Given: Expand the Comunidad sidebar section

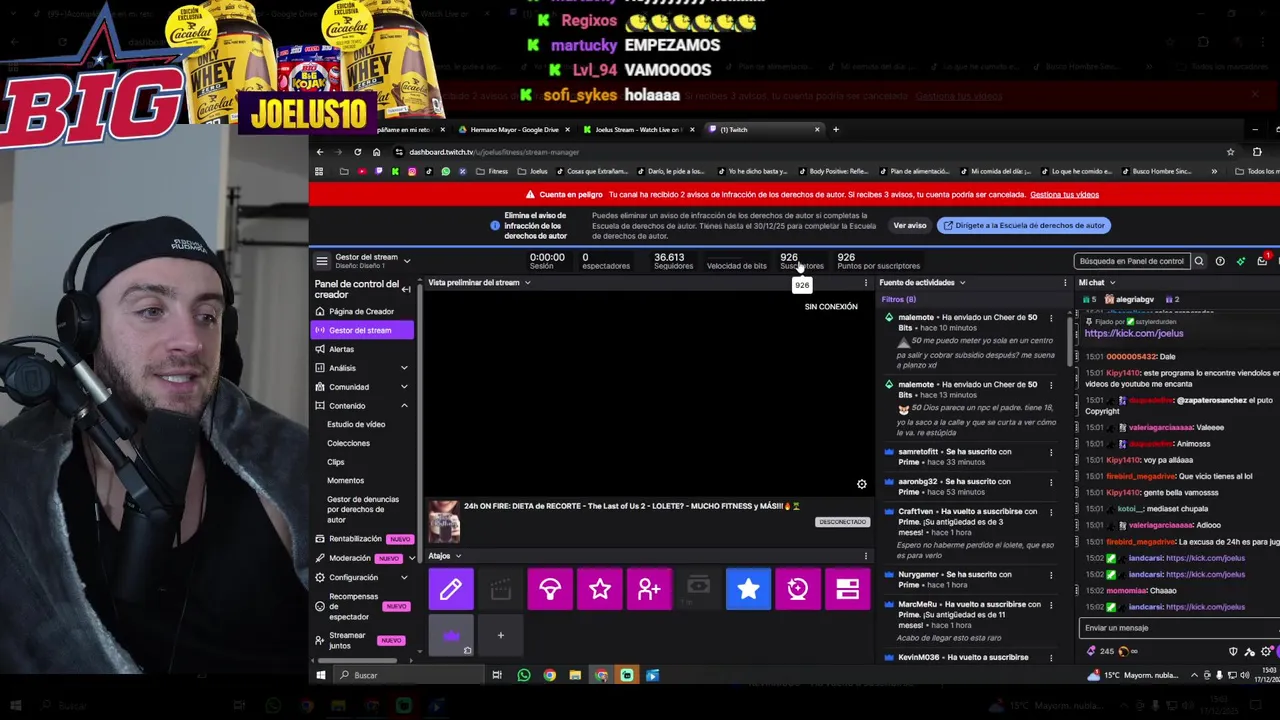Looking at the screenshot, I should [x=404, y=387].
